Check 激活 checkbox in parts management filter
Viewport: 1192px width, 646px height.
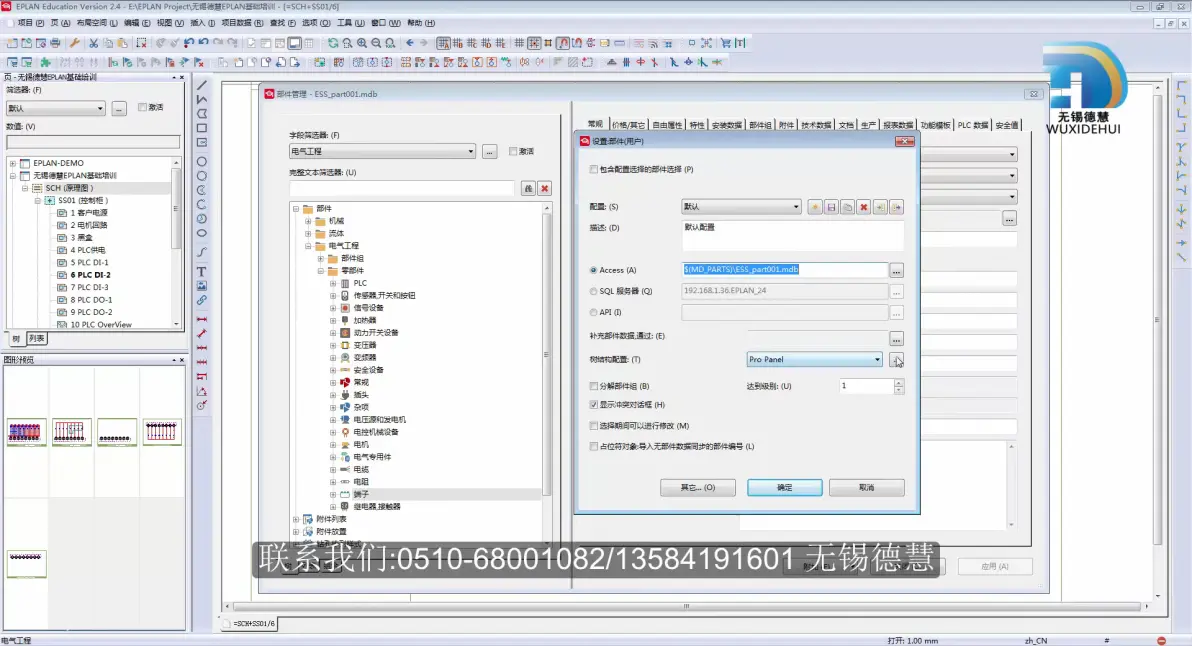point(513,151)
